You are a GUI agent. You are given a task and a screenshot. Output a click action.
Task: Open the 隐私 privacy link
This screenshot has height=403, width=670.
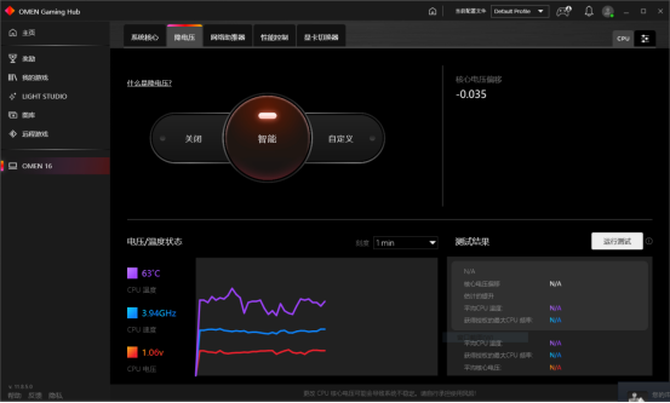point(56,396)
